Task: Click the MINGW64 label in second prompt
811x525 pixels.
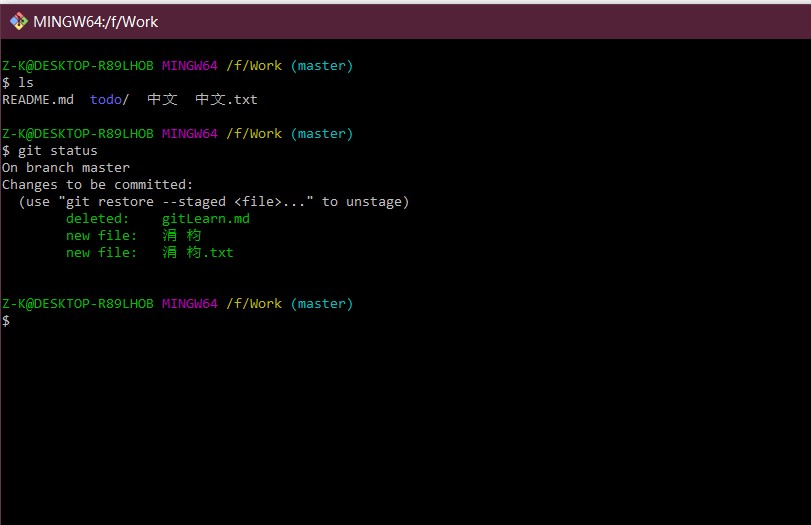Action: coord(190,134)
